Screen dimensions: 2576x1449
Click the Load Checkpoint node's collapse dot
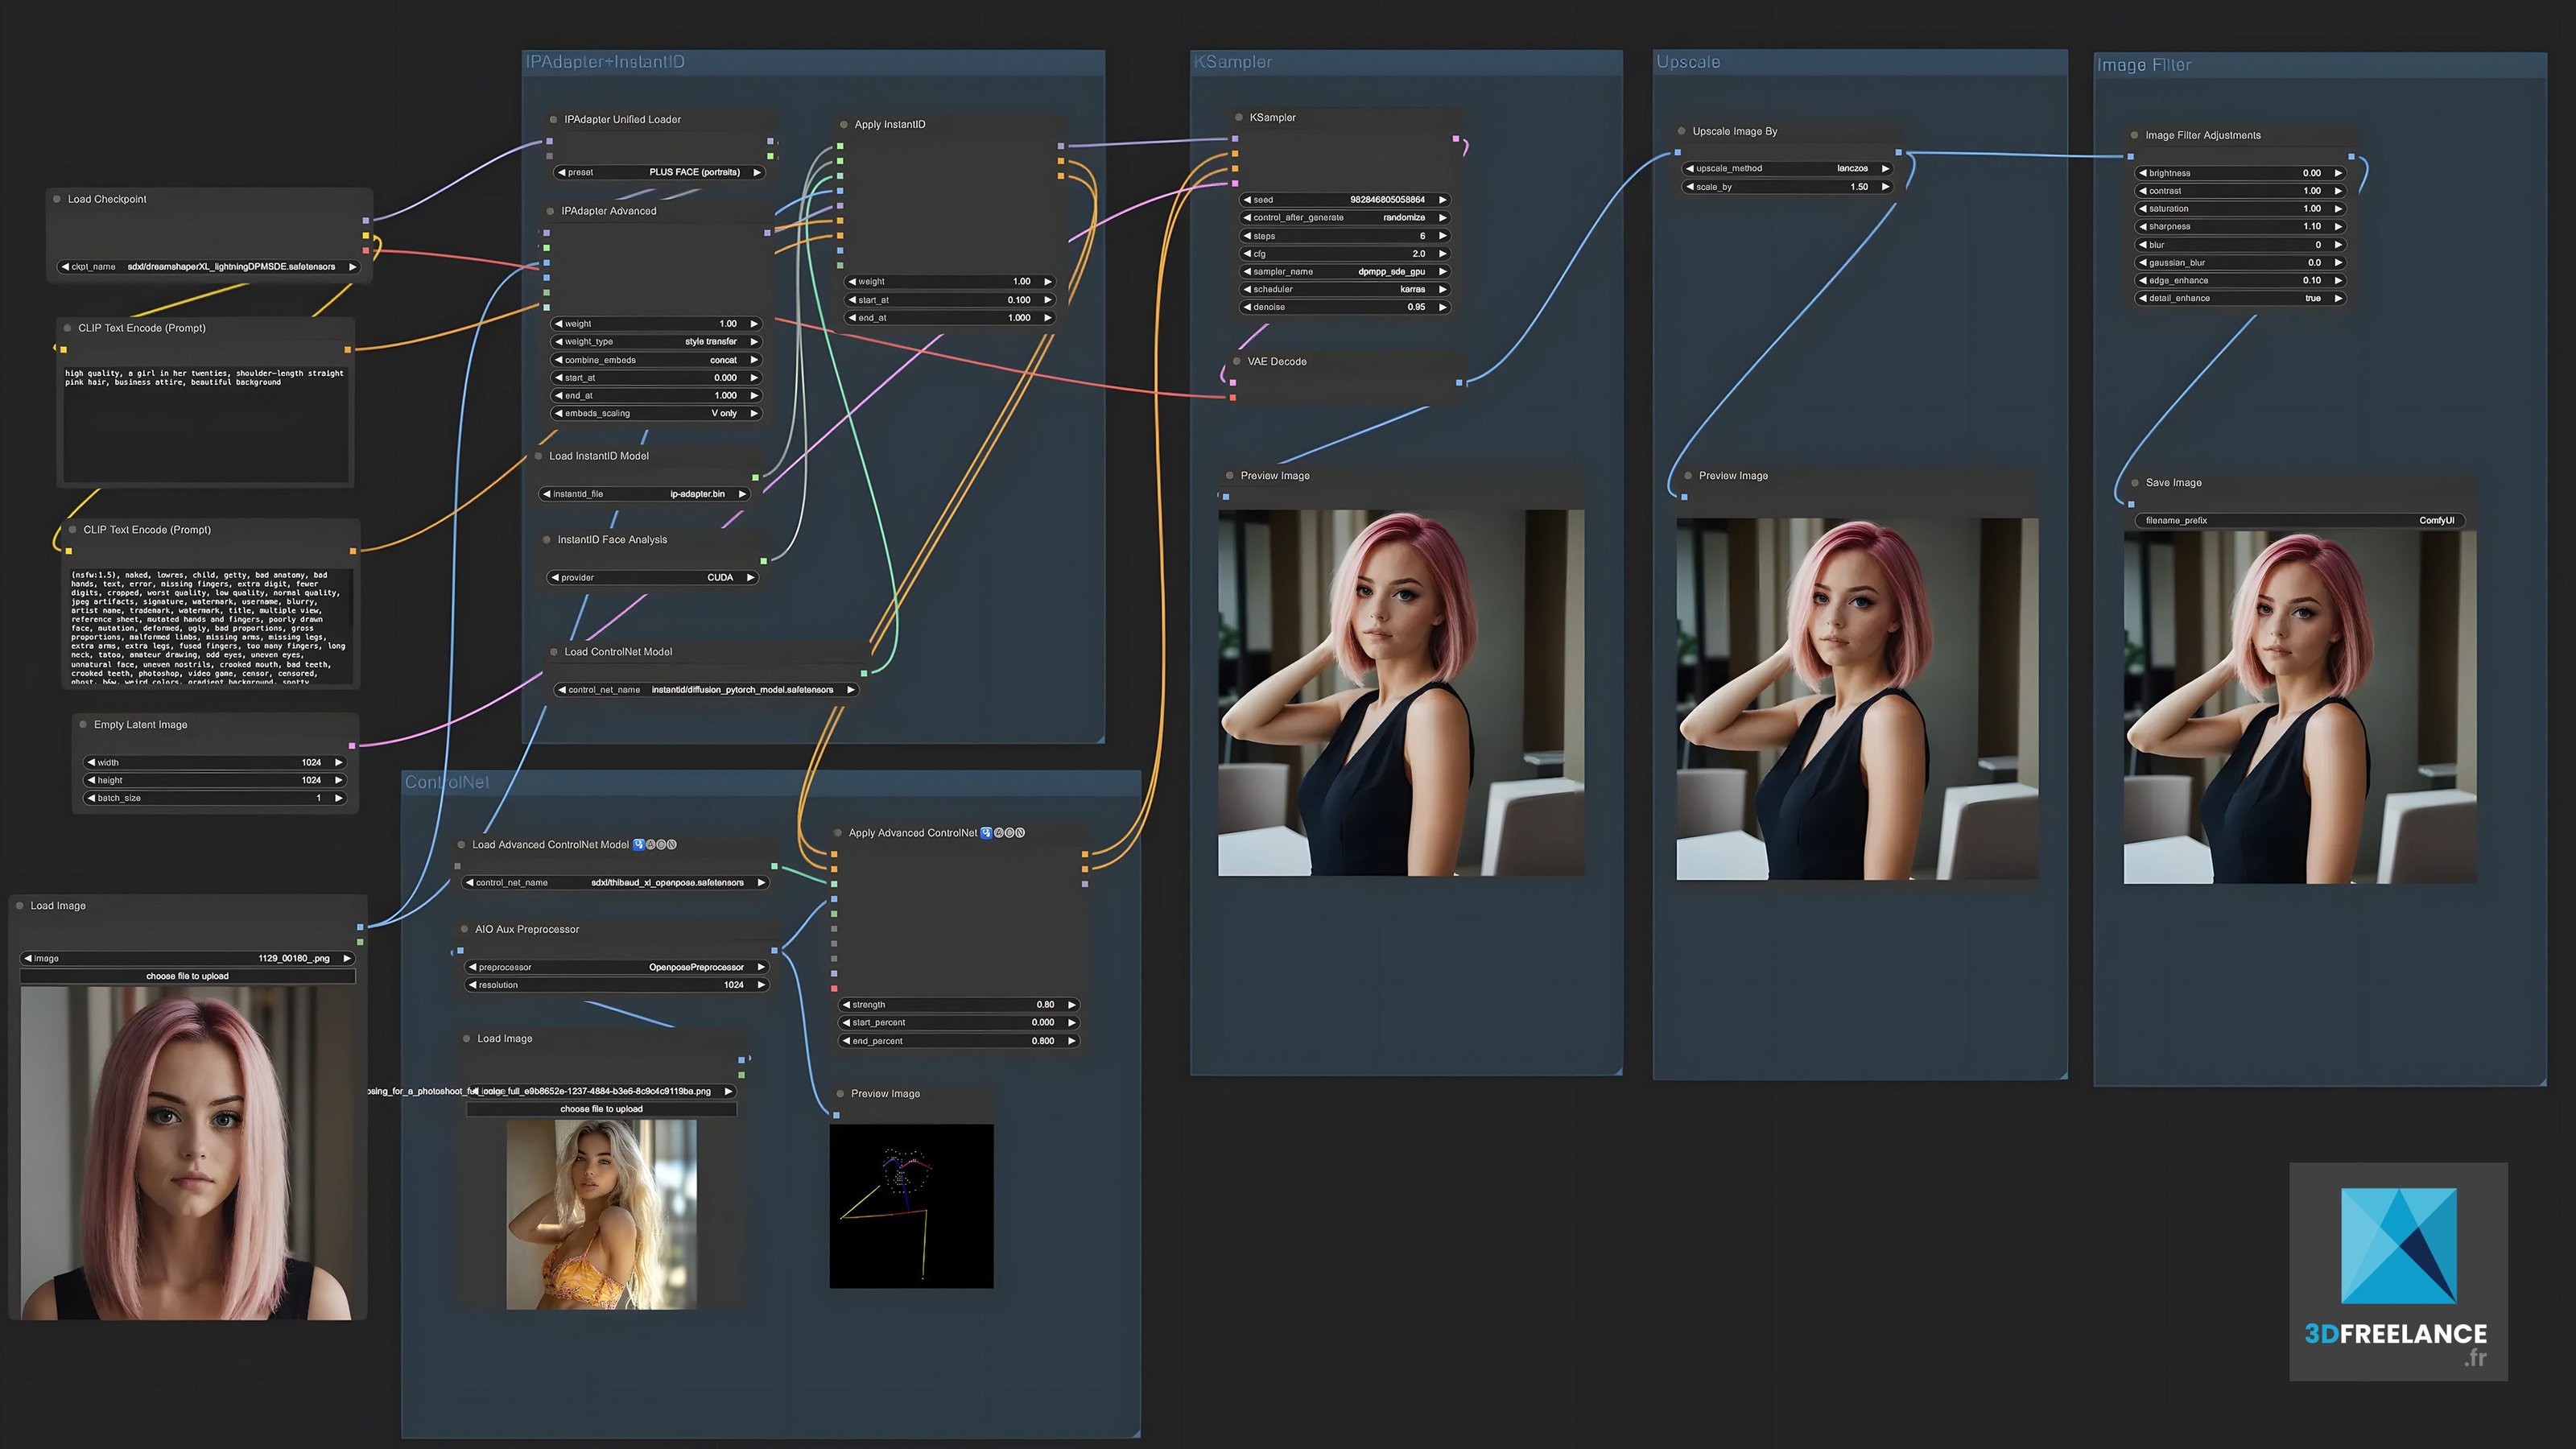(x=57, y=199)
